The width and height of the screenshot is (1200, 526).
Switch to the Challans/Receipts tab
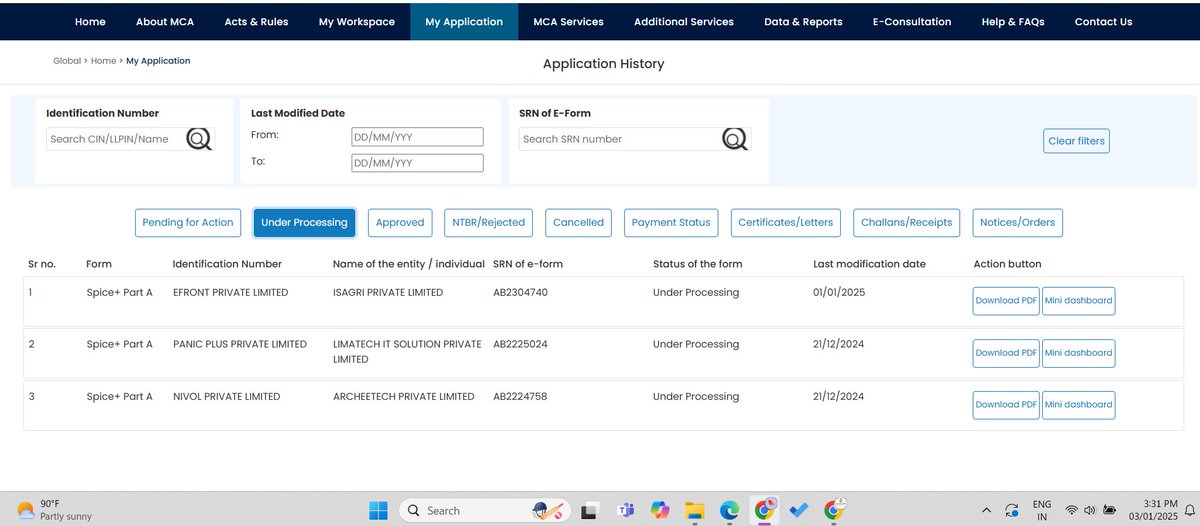click(908, 223)
